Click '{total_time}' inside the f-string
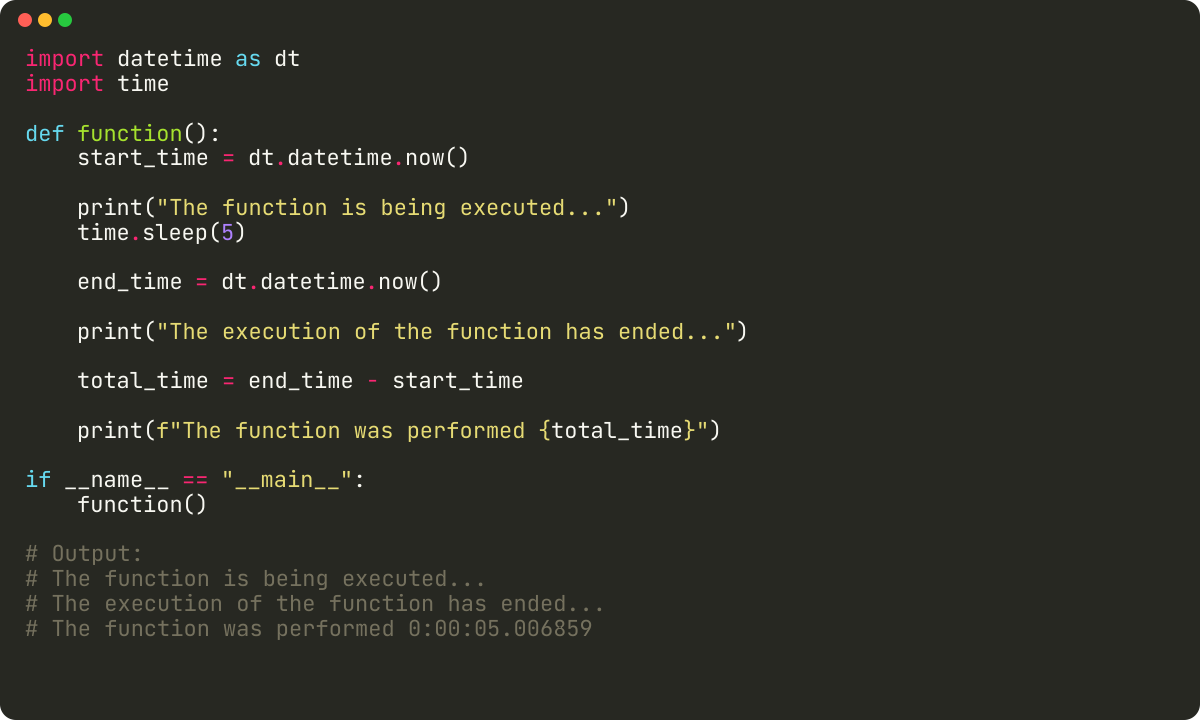Image resolution: width=1200 pixels, height=720 pixels. coord(617,431)
